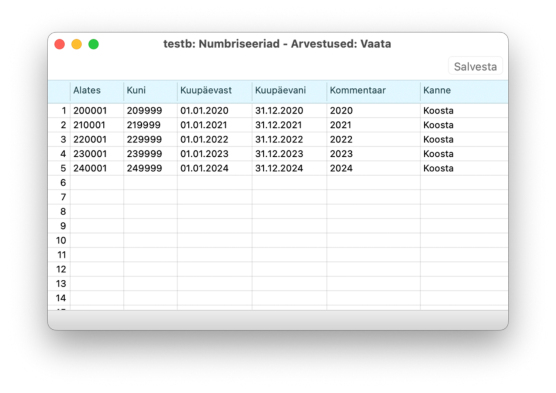Viewport: 556px width, 393px height.
Task: Select comment cell 2024
Action: point(373,168)
